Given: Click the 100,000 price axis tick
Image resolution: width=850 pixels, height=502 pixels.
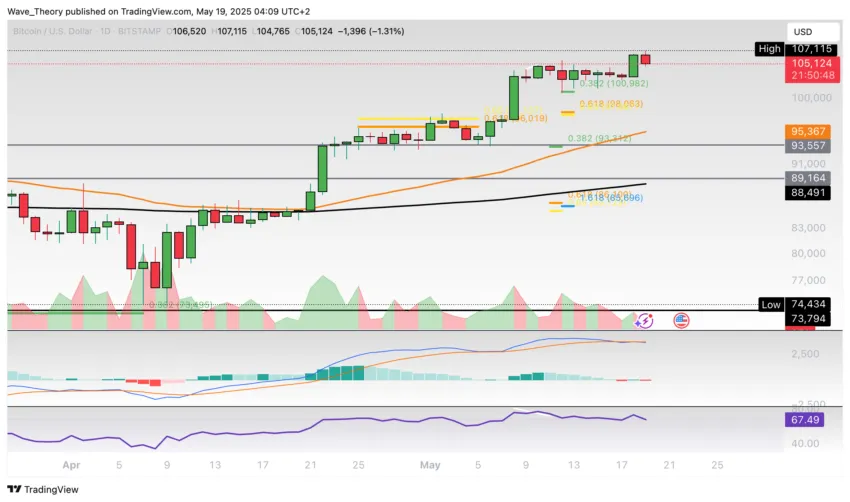Looking at the screenshot, I should pos(811,98).
